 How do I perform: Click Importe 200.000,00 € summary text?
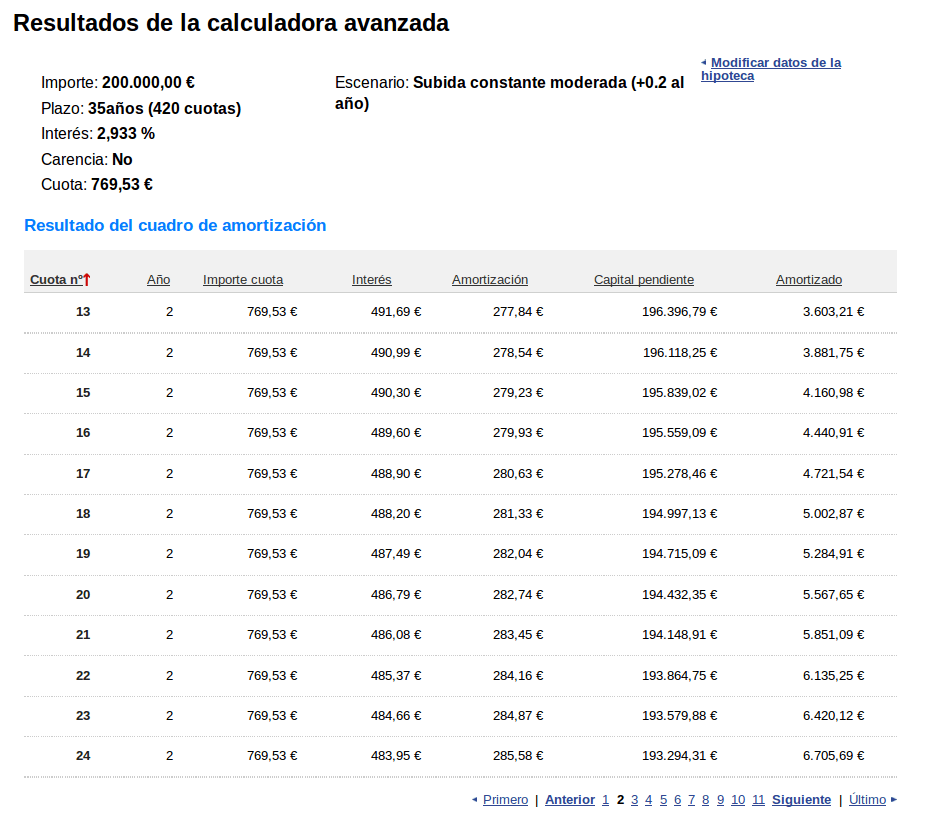pyautogui.click(x=118, y=82)
